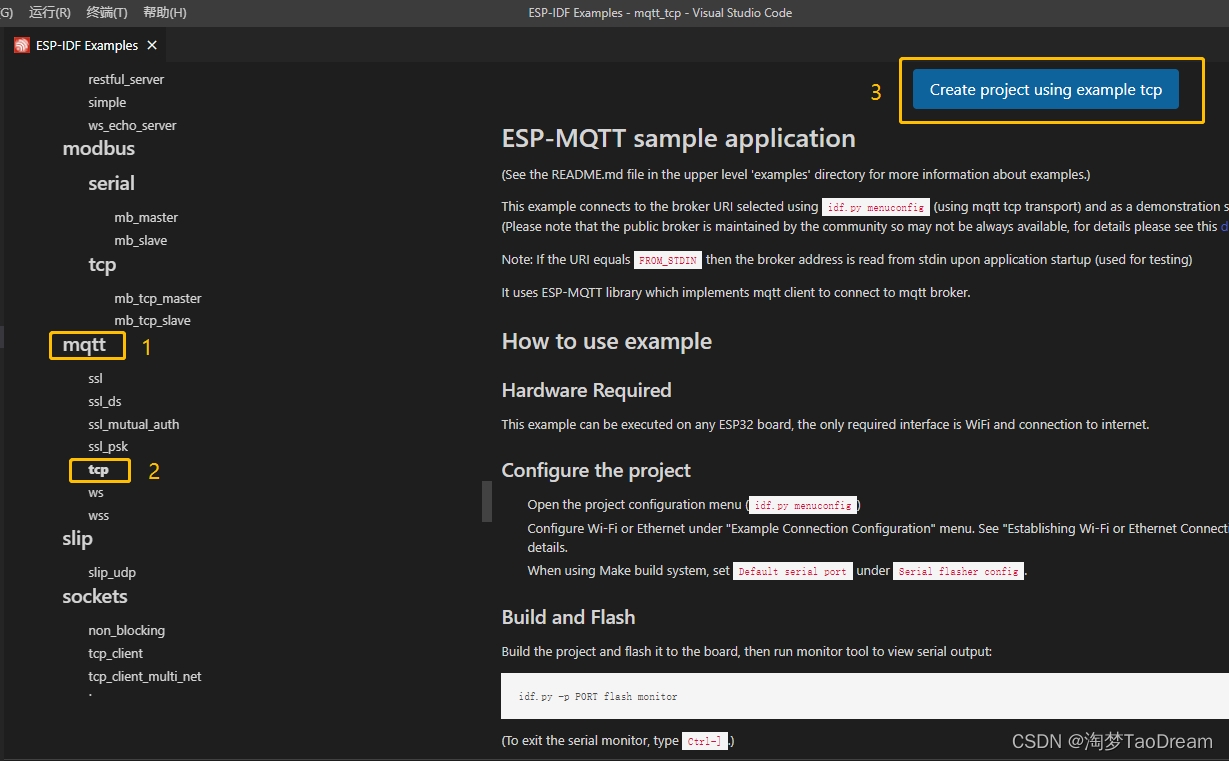Screen dimensions: 1229x761
Task: Select the wss example
Action: click(x=99, y=515)
